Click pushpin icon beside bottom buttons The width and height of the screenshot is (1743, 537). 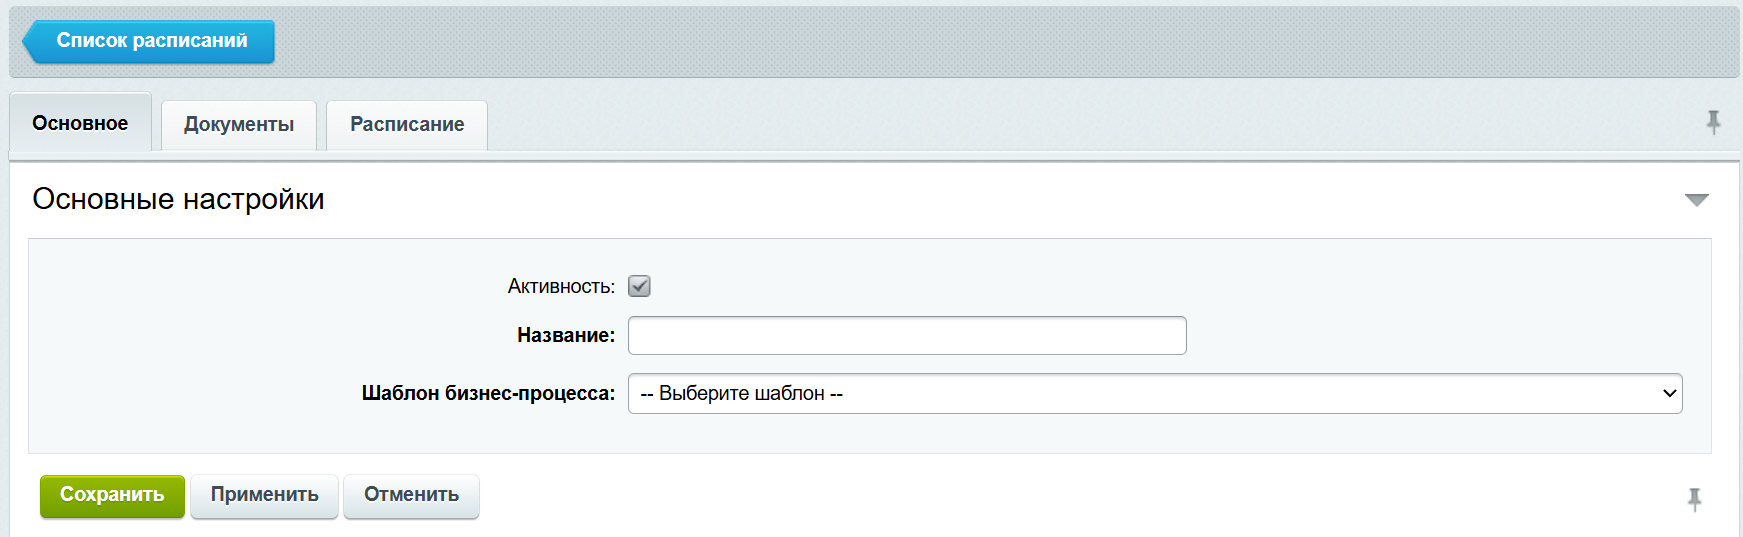(1694, 499)
